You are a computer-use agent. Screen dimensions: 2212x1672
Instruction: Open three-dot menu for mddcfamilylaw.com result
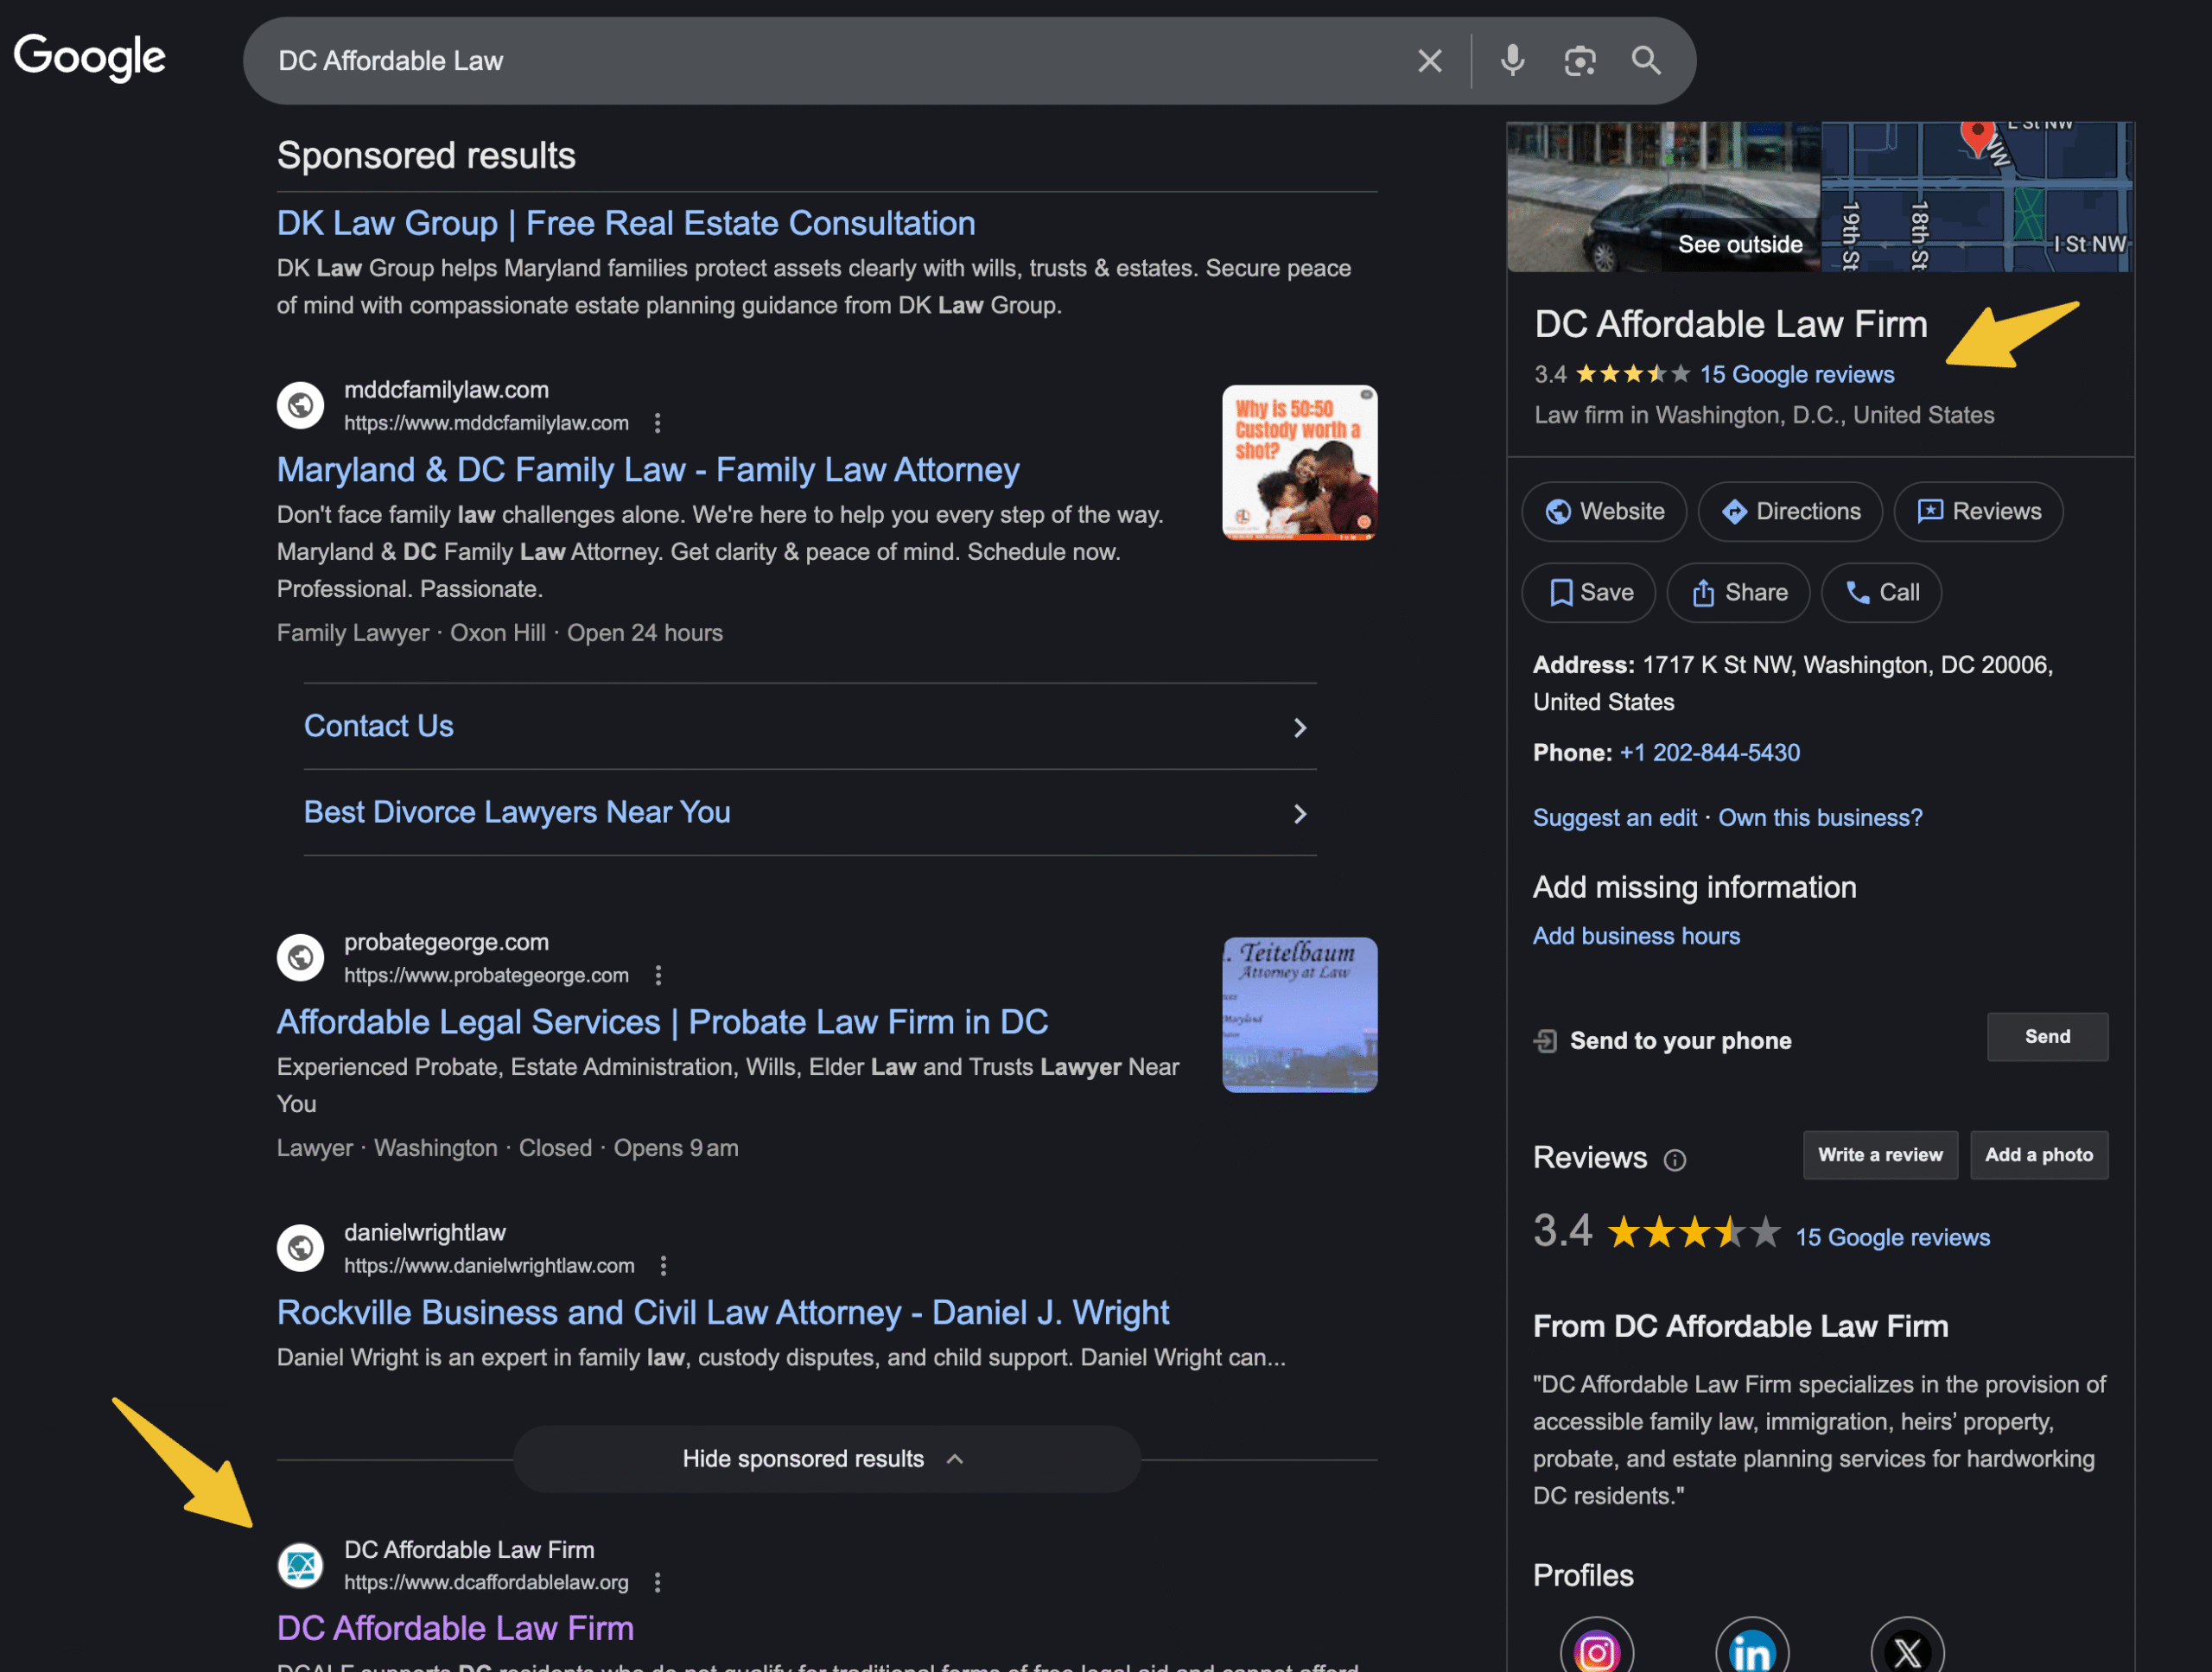tap(657, 423)
